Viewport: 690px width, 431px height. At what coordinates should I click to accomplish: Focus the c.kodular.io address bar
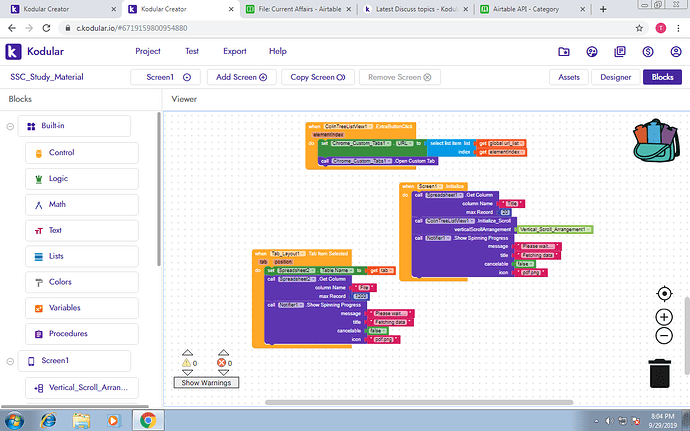348,28
